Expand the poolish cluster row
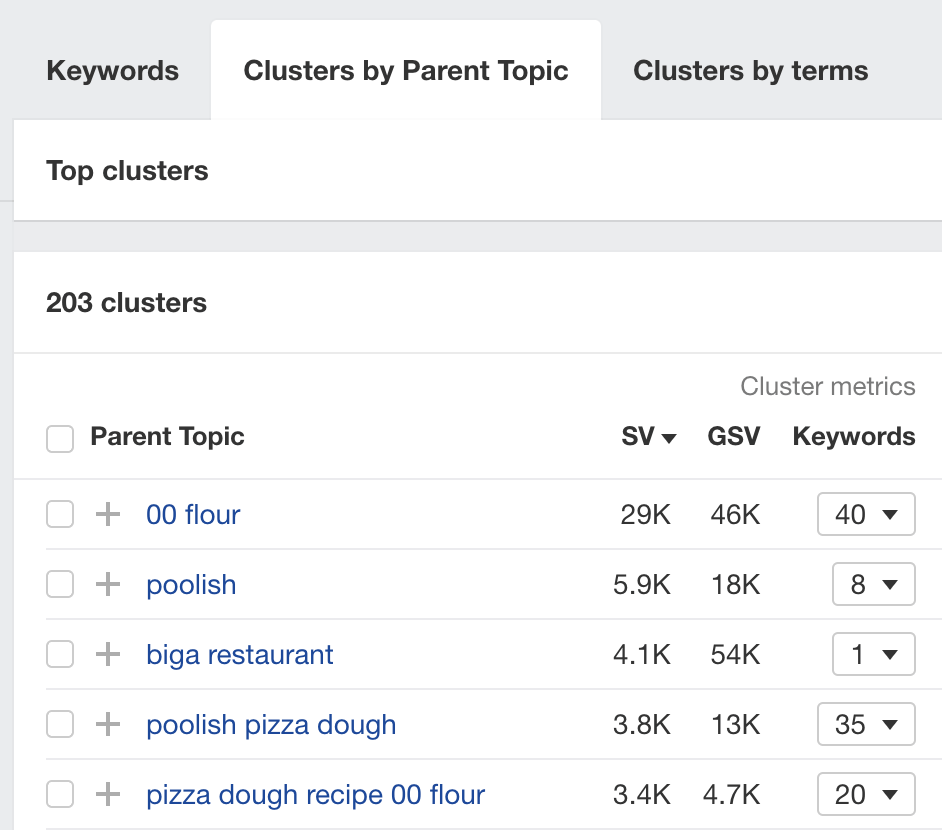The height and width of the screenshot is (830, 942). (106, 584)
